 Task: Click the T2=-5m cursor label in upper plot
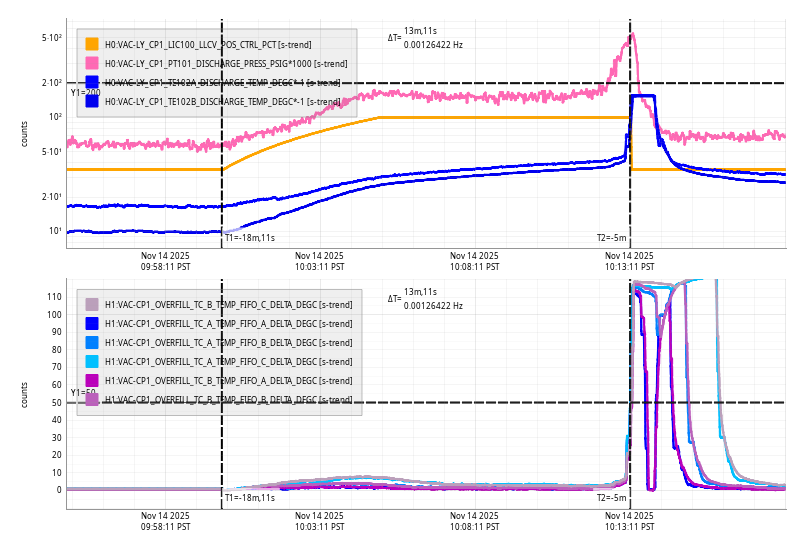(611, 238)
